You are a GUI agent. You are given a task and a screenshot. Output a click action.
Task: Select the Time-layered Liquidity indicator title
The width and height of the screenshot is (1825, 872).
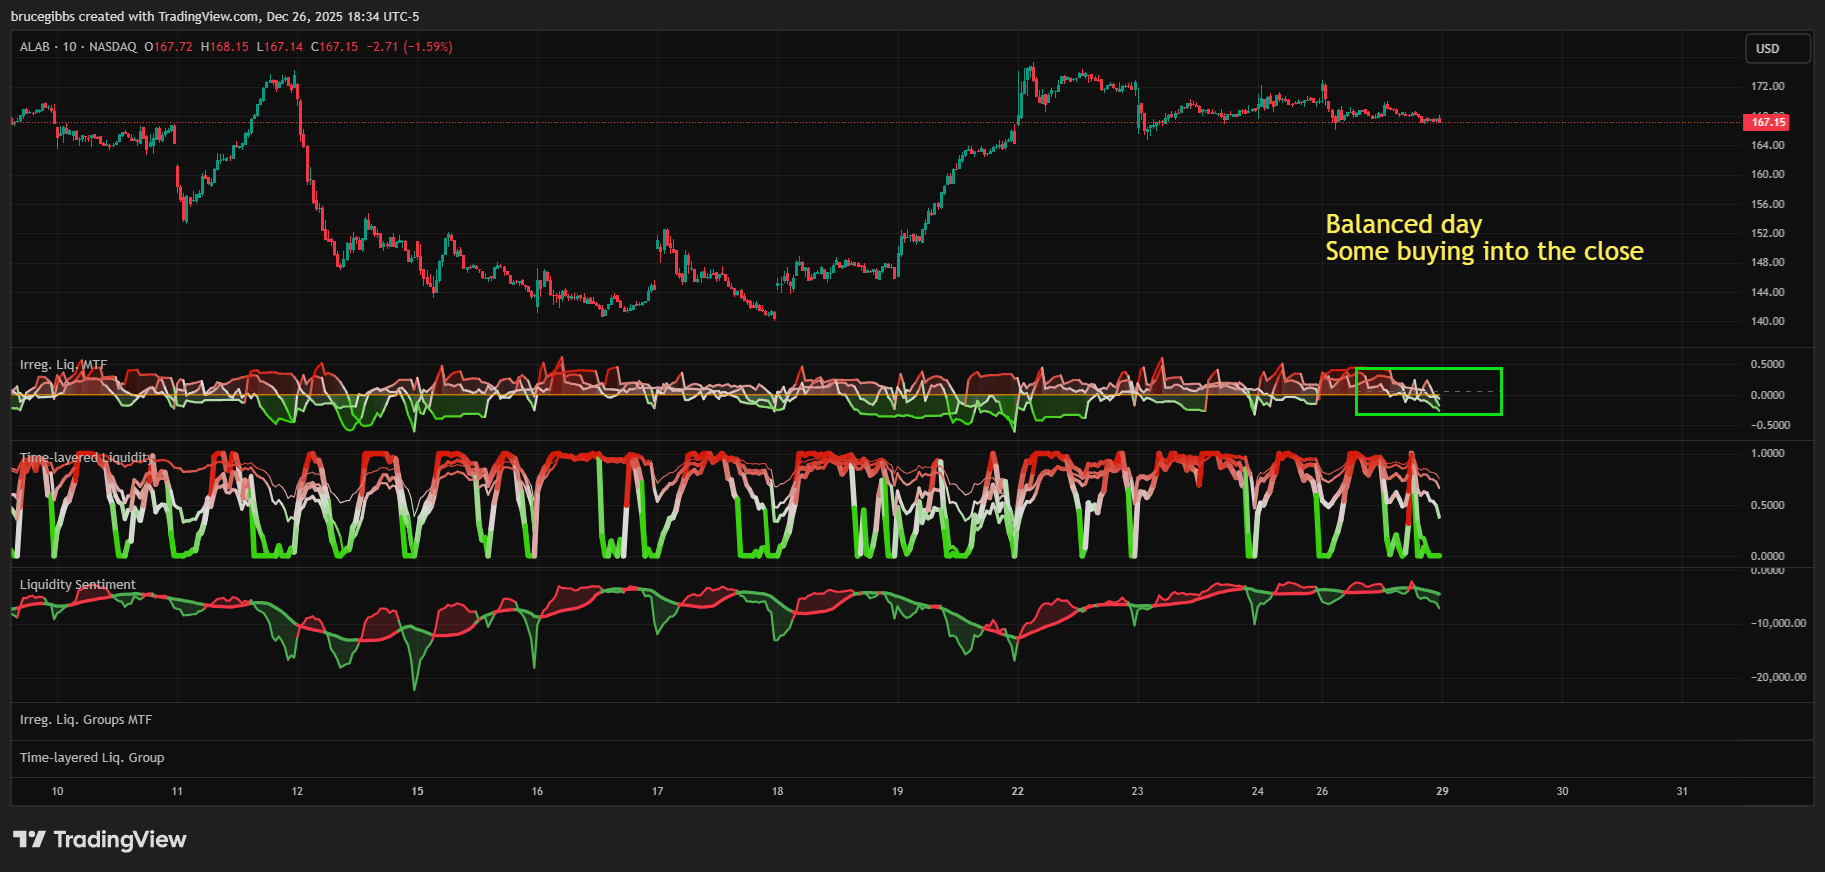point(86,458)
